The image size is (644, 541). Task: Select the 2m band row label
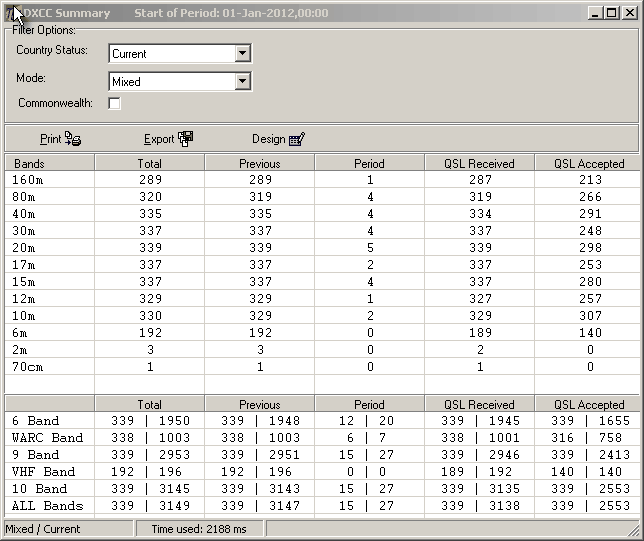point(20,350)
